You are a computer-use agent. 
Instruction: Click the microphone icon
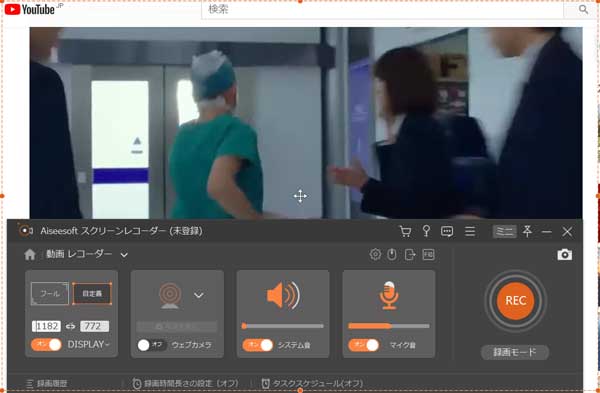(x=389, y=295)
